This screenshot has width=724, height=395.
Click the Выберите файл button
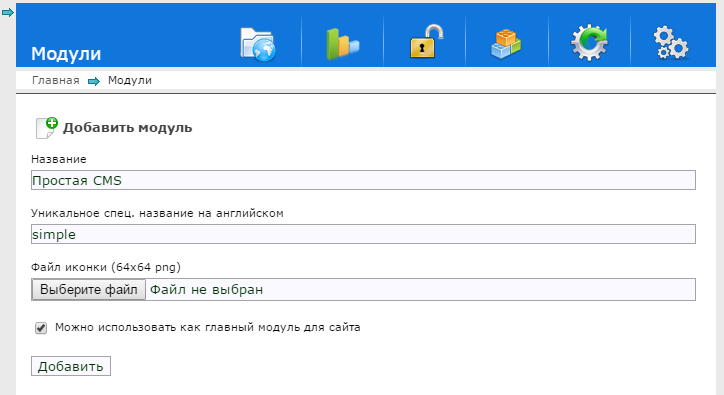pyautogui.click(x=89, y=290)
